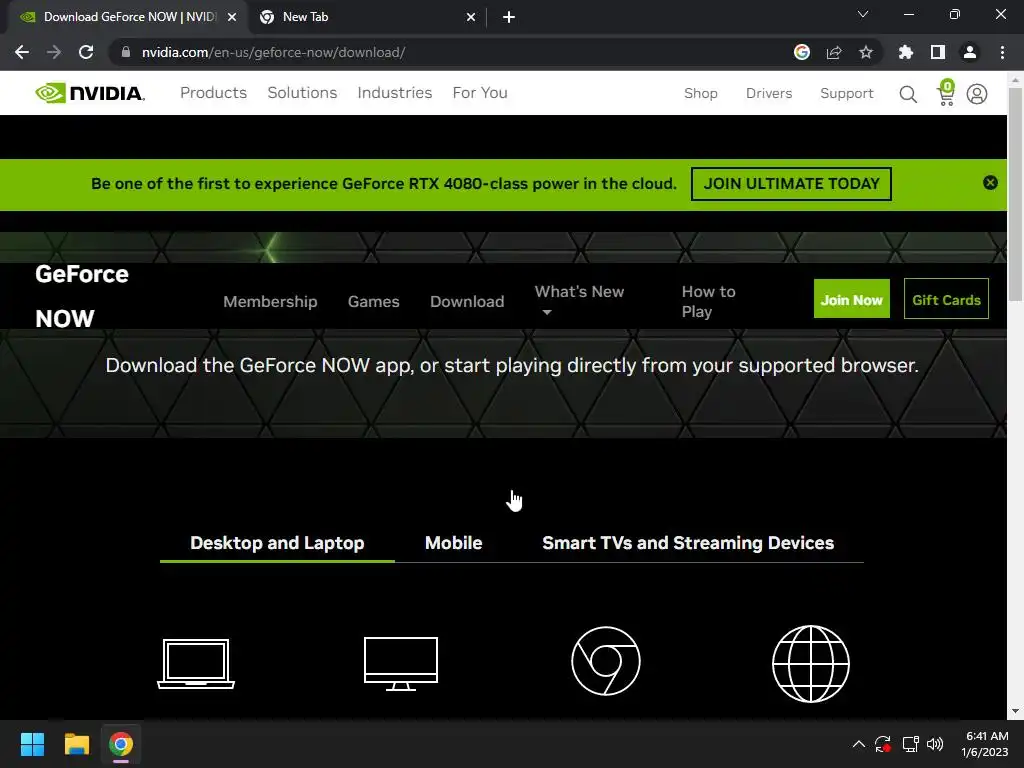This screenshot has height=768, width=1024.
Task: Open the Chrome three-dot menu
Action: click(1002, 52)
